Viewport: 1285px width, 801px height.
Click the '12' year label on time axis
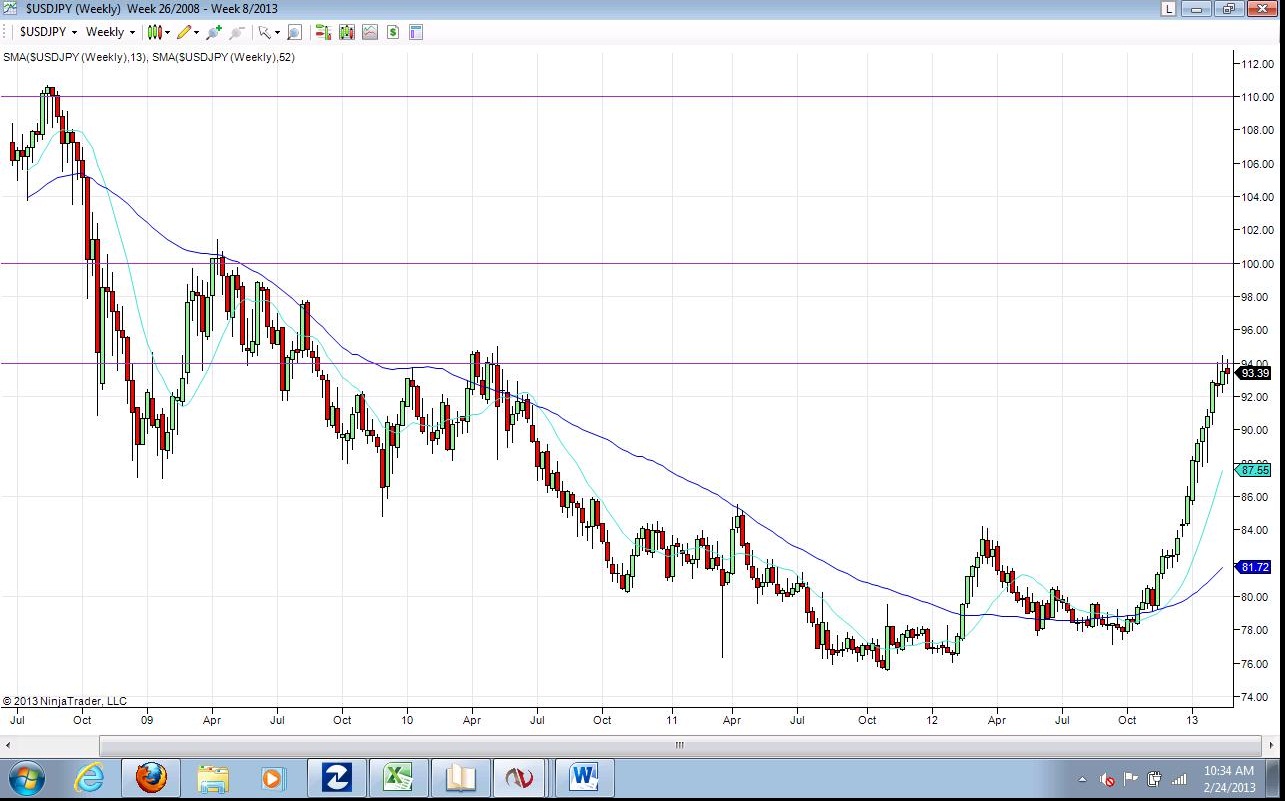coord(932,720)
